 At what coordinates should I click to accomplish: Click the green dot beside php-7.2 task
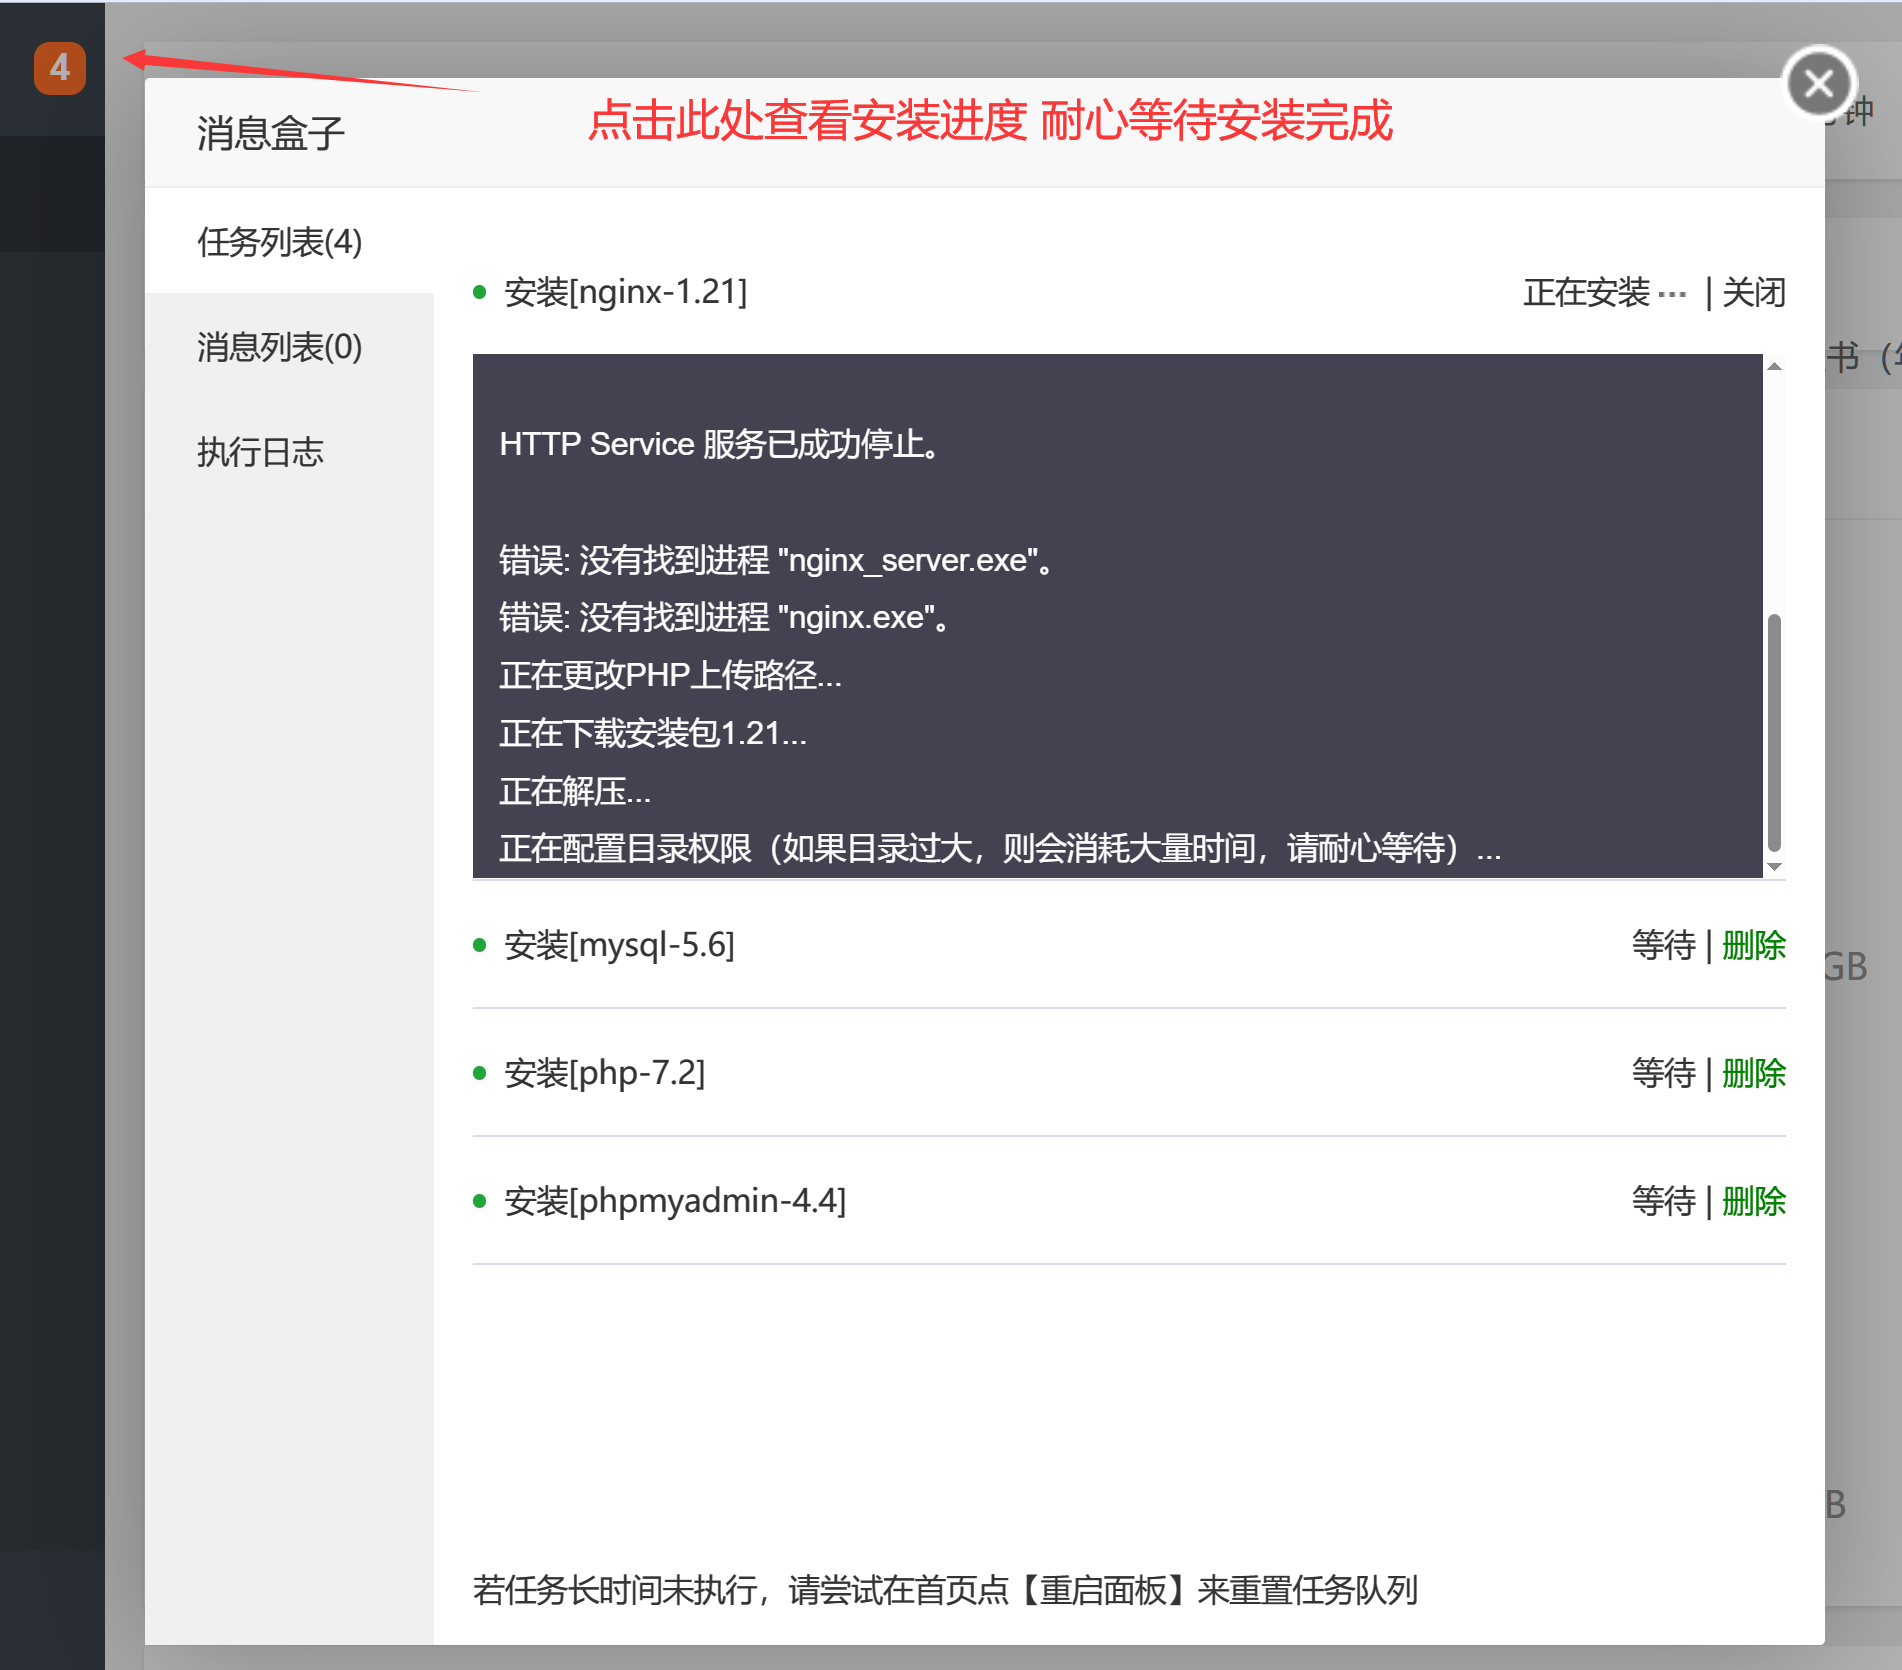[481, 1073]
